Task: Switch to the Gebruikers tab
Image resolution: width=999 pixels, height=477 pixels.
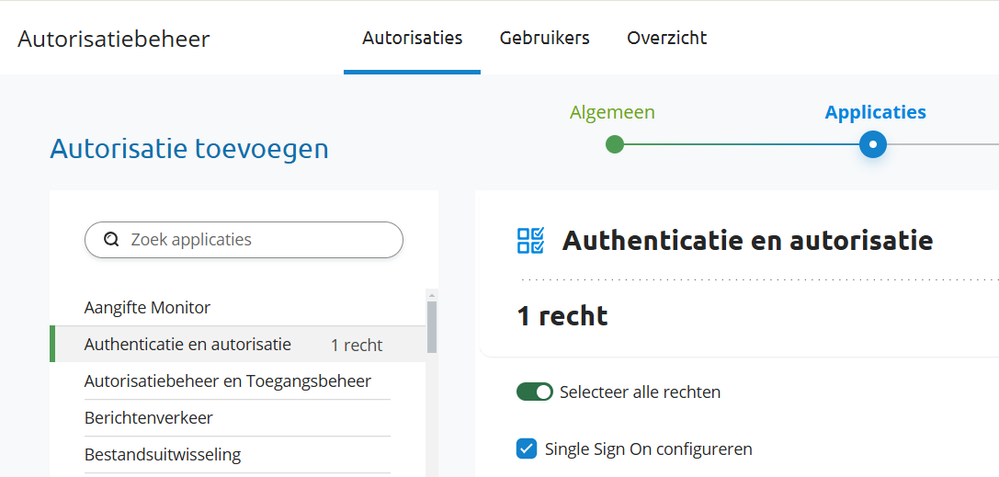Action: click(x=545, y=38)
